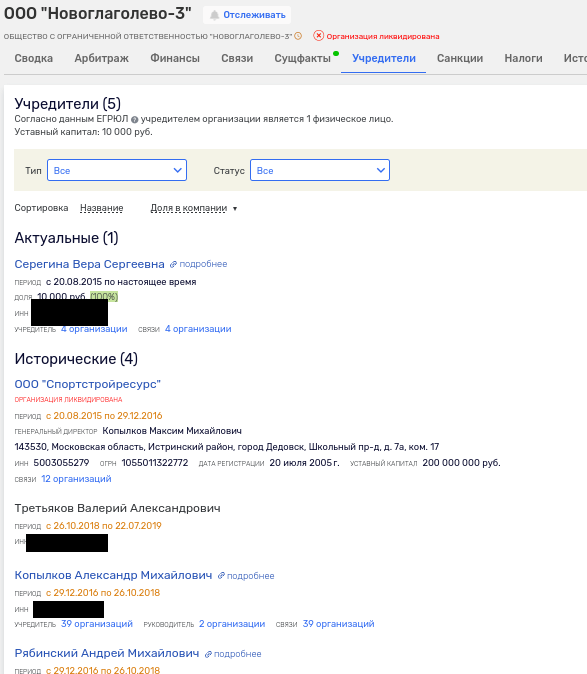This screenshot has width=587, height=674.
Task: Click the bell icon beside Отслеживать
Action: coord(214,15)
